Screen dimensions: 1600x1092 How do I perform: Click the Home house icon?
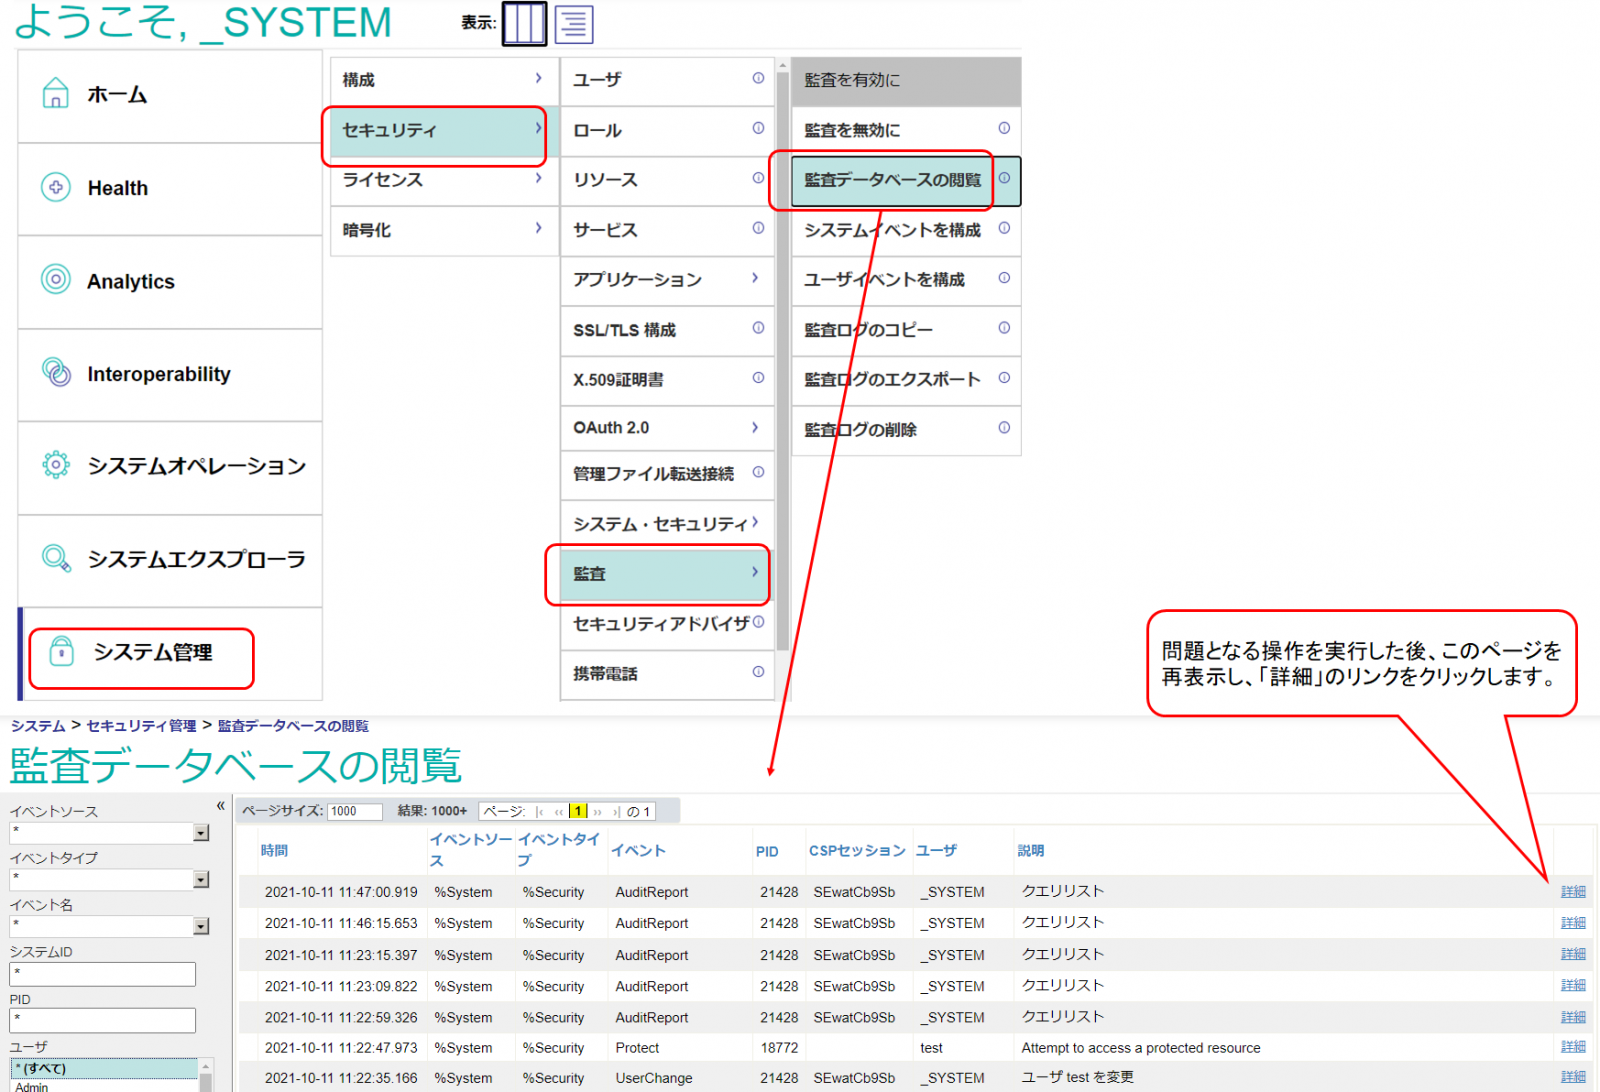[56, 94]
